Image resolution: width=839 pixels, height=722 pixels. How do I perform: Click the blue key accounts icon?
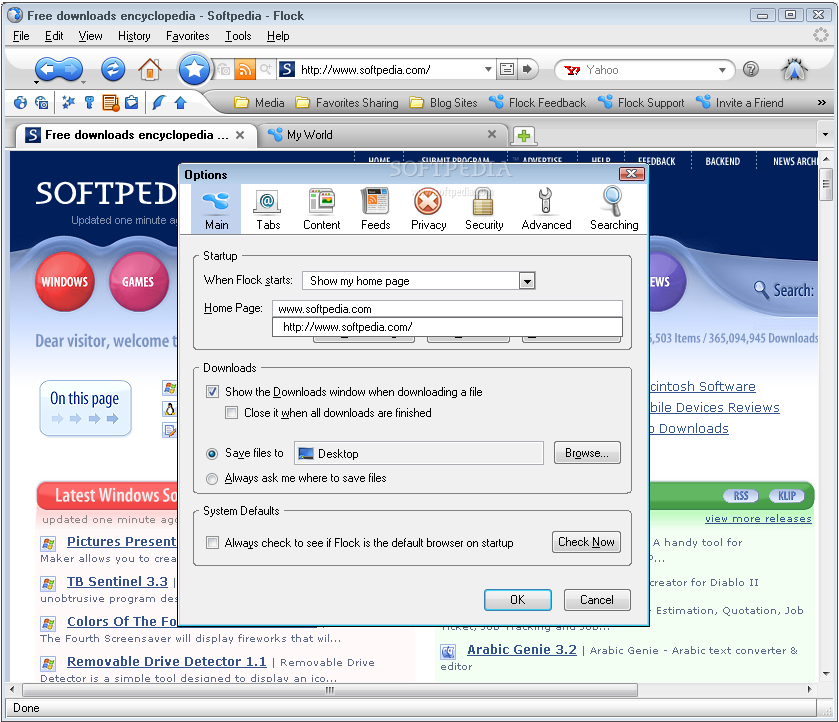click(89, 102)
